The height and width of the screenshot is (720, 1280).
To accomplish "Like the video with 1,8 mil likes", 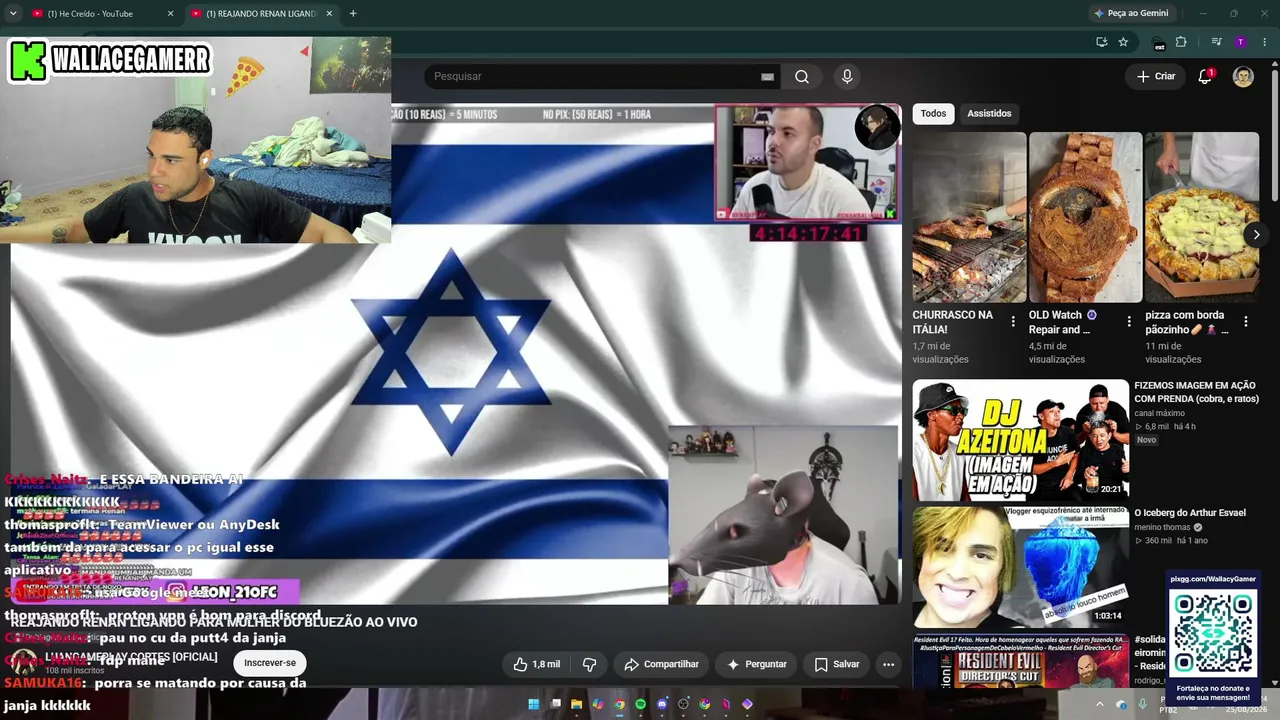I will (x=537, y=664).
